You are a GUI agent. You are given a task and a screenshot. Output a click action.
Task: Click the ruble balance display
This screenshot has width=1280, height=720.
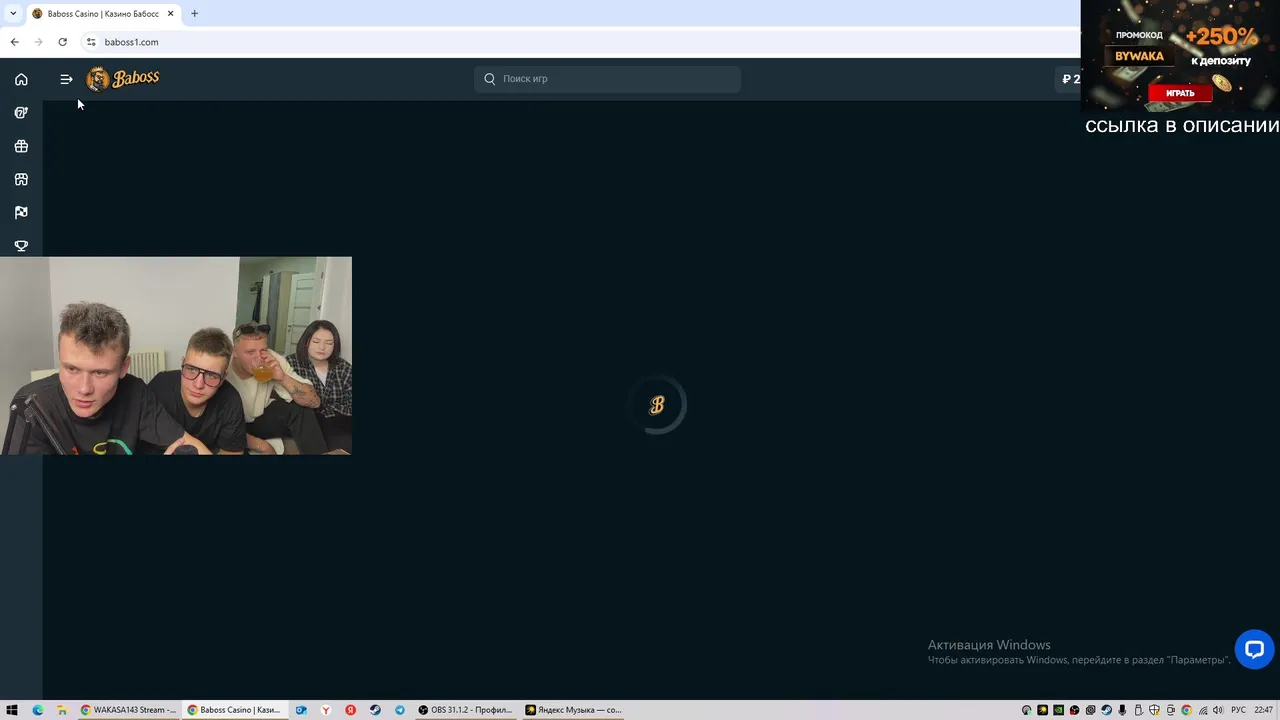click(1069, 79)
